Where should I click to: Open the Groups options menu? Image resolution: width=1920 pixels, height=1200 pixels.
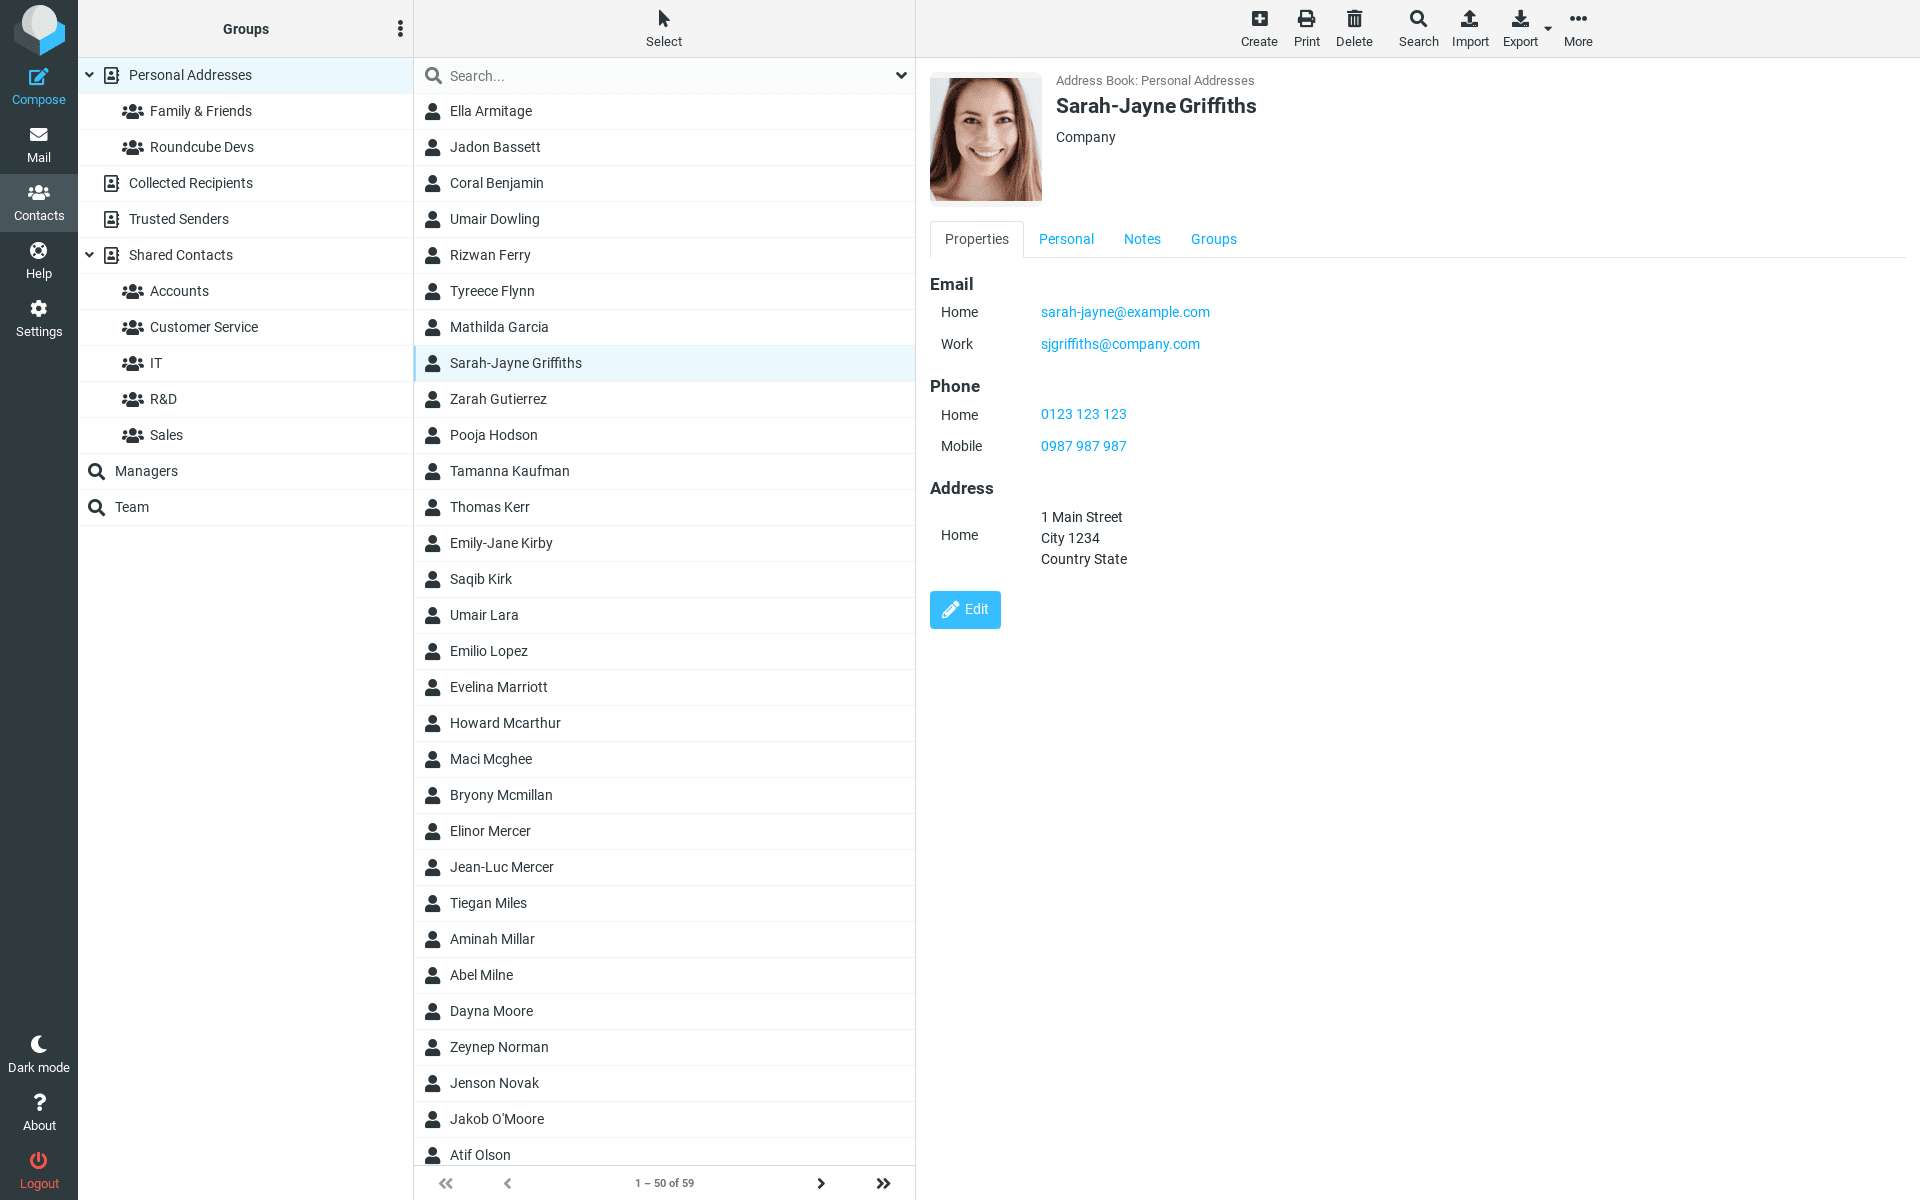click(x=400, y=28)
